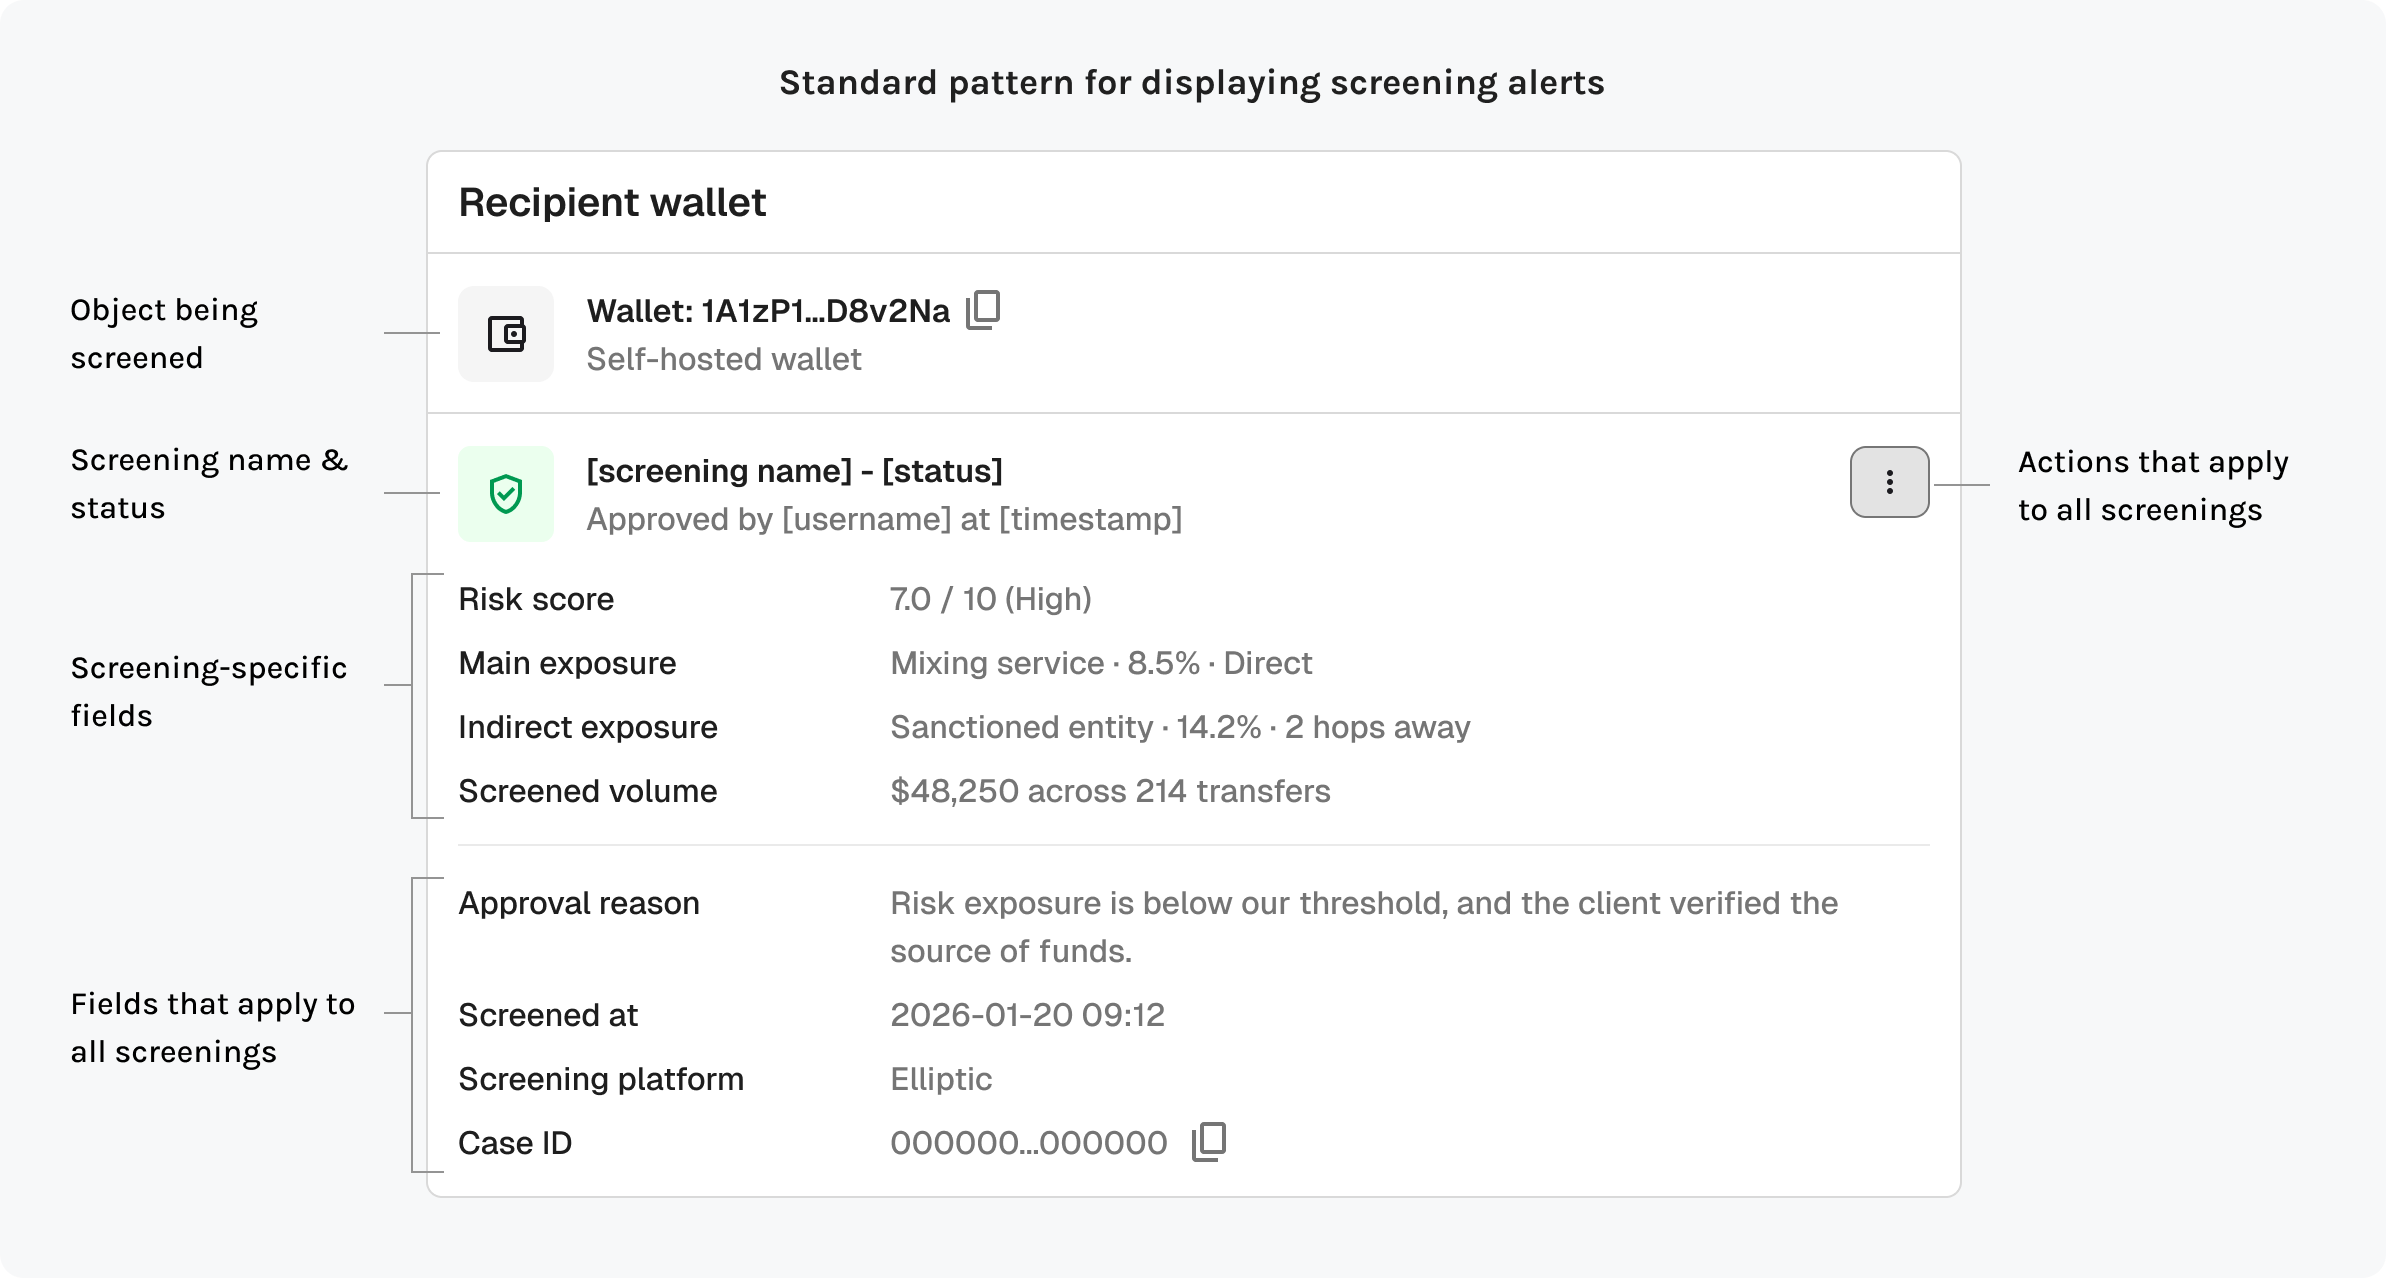Click the Approval reason label
Image resolution: width=2386 pixels, height=1278 pixels.
579,903
